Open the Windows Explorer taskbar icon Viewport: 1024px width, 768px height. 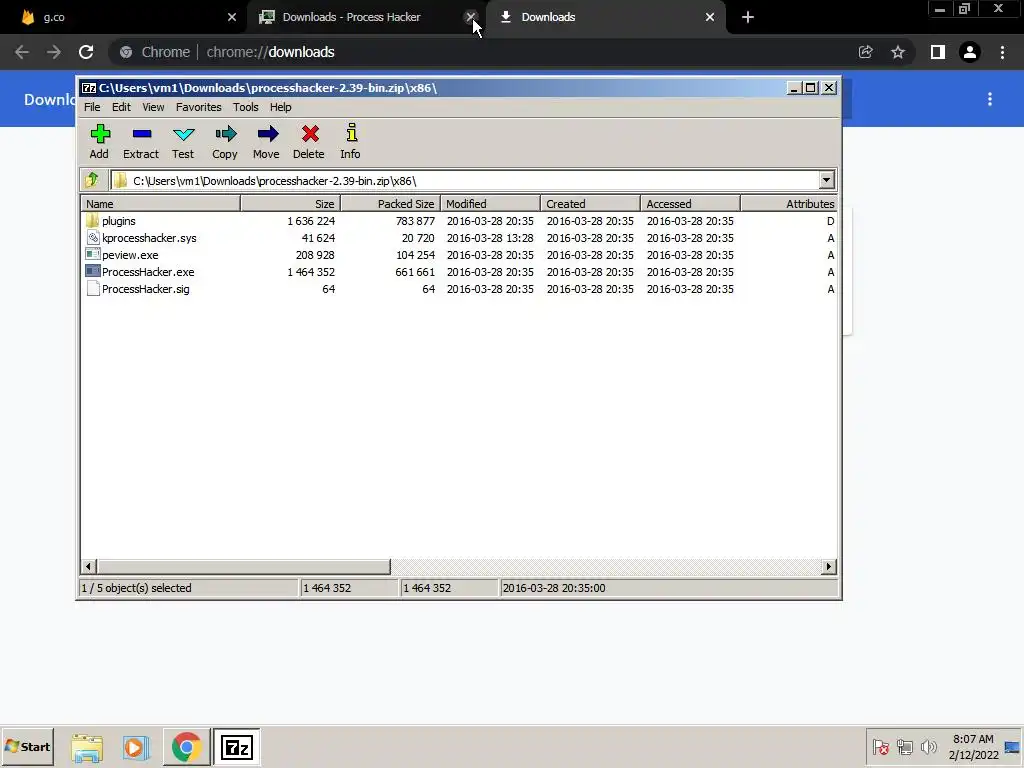(87, 747)
